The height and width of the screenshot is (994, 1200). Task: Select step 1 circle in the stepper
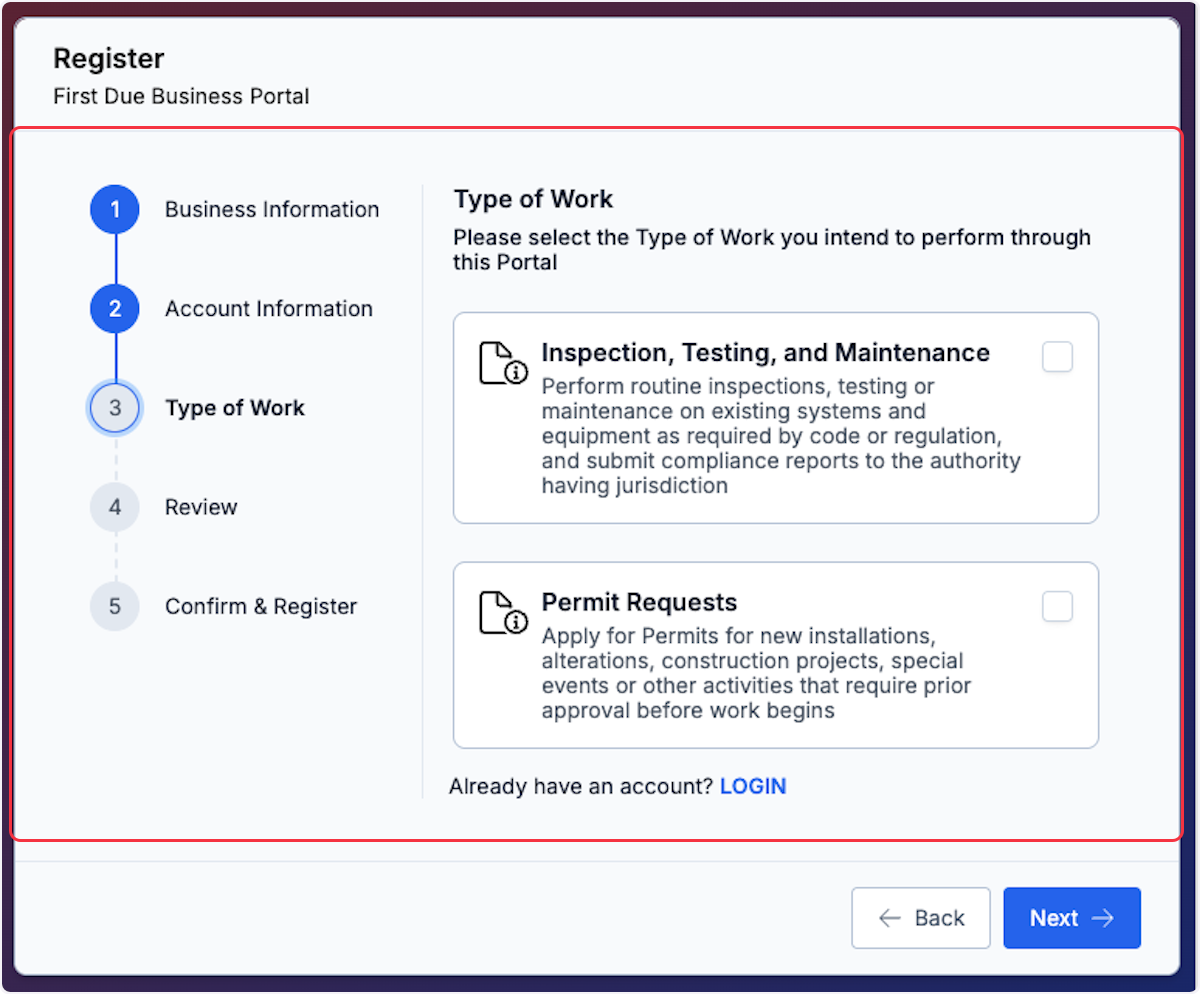115,210
